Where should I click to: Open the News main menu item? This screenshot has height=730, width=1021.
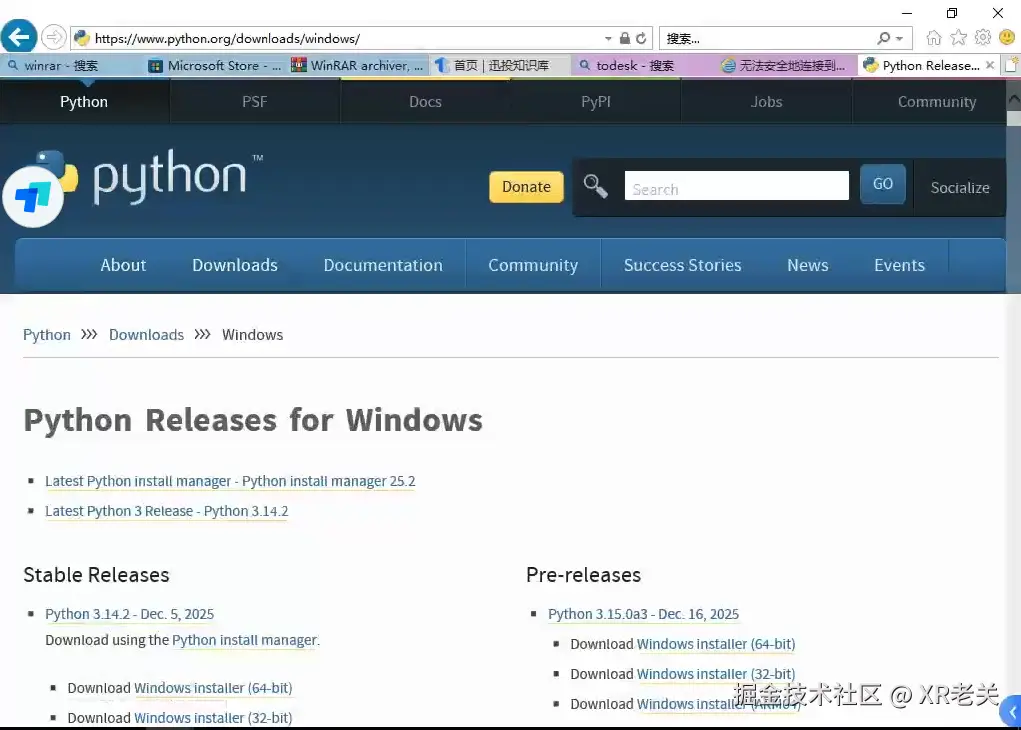807,265
